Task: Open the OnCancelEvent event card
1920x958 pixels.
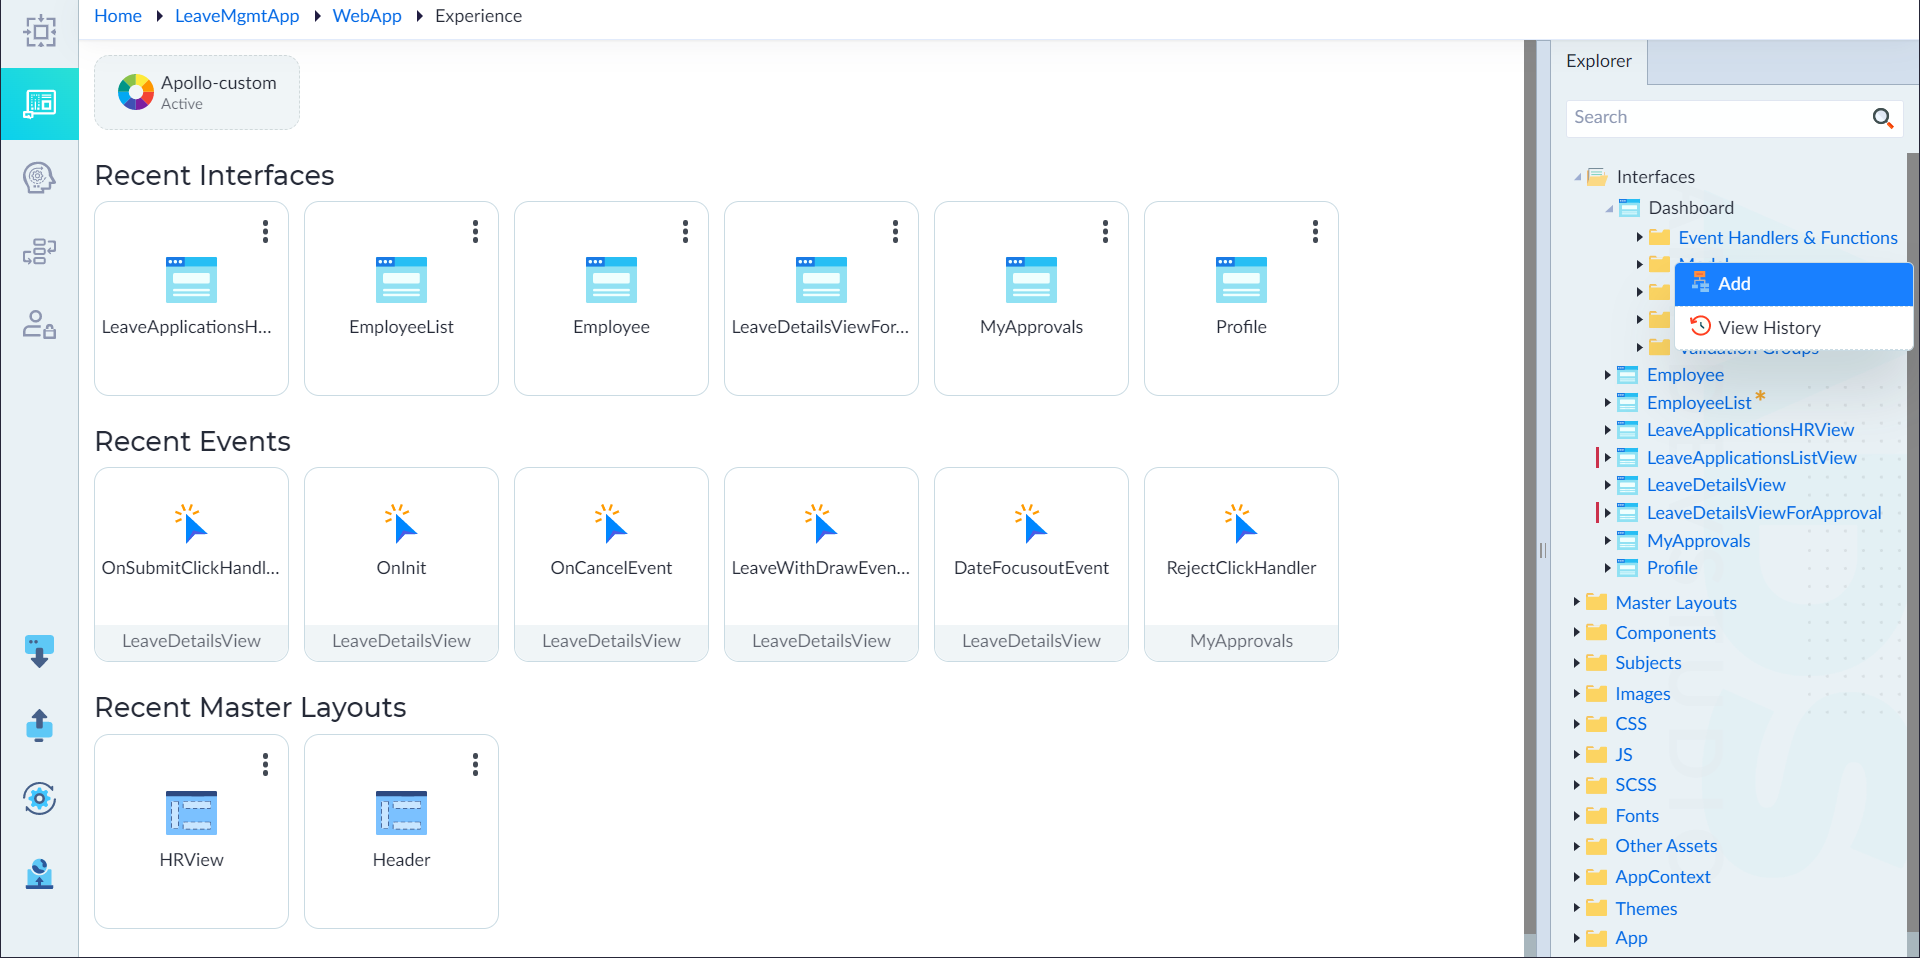Action: pyautogui.click(x=611, y=564)
